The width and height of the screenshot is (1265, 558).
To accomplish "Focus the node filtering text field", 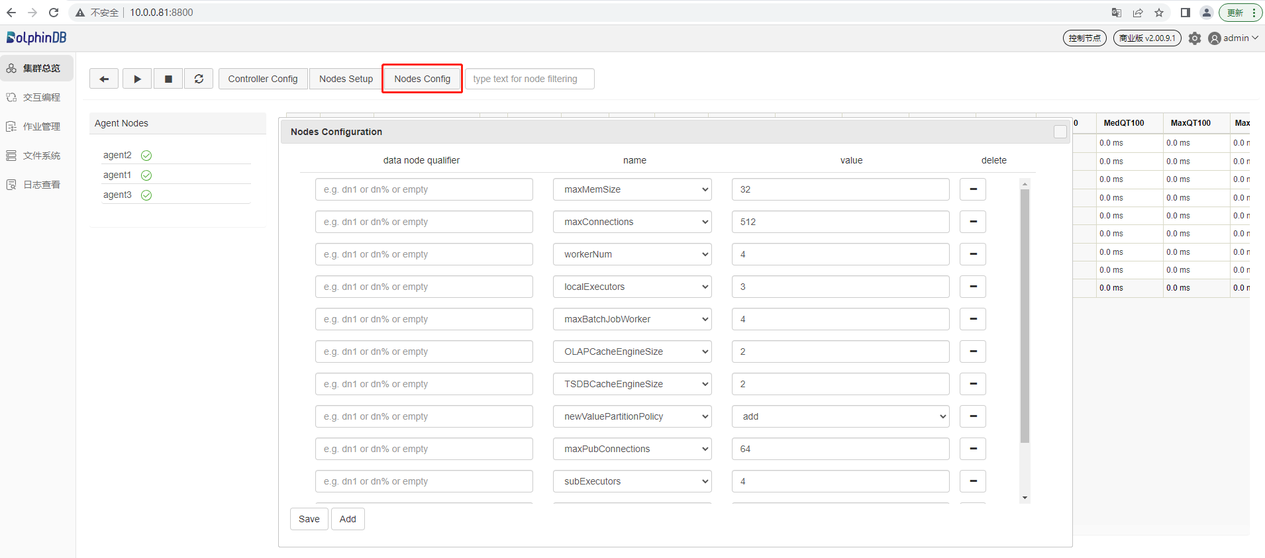I will 530,79.
